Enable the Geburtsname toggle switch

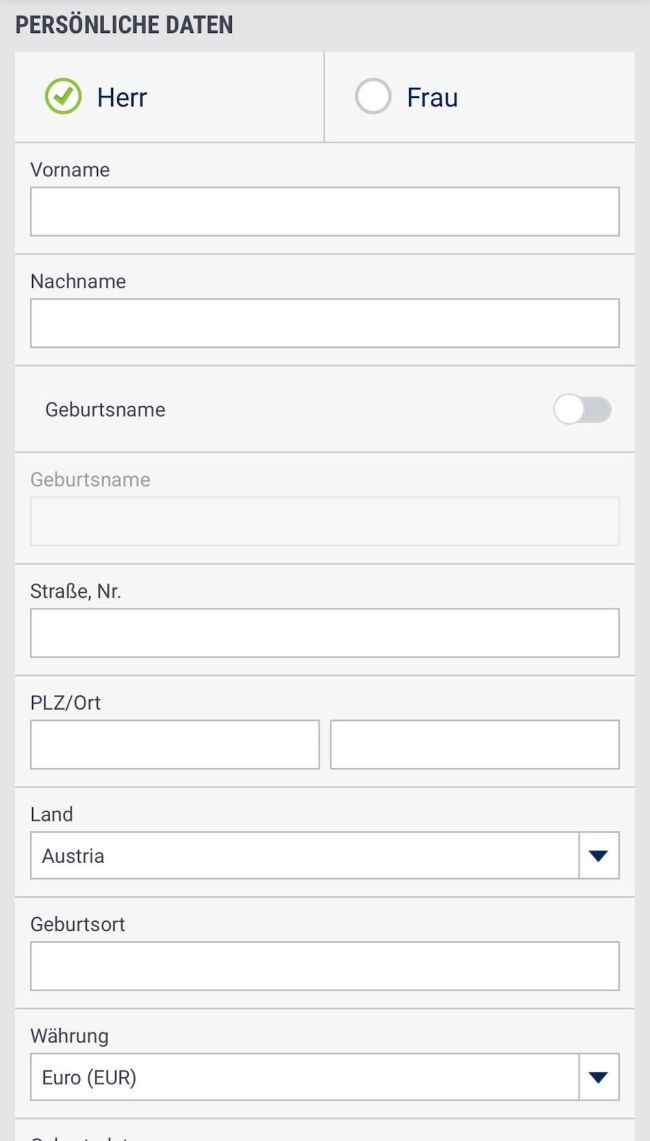tap(582, 410)
